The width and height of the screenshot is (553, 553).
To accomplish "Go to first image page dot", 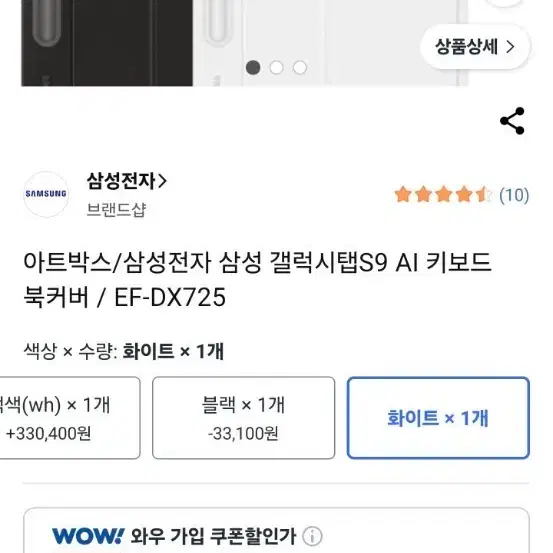I will [253, 67].
